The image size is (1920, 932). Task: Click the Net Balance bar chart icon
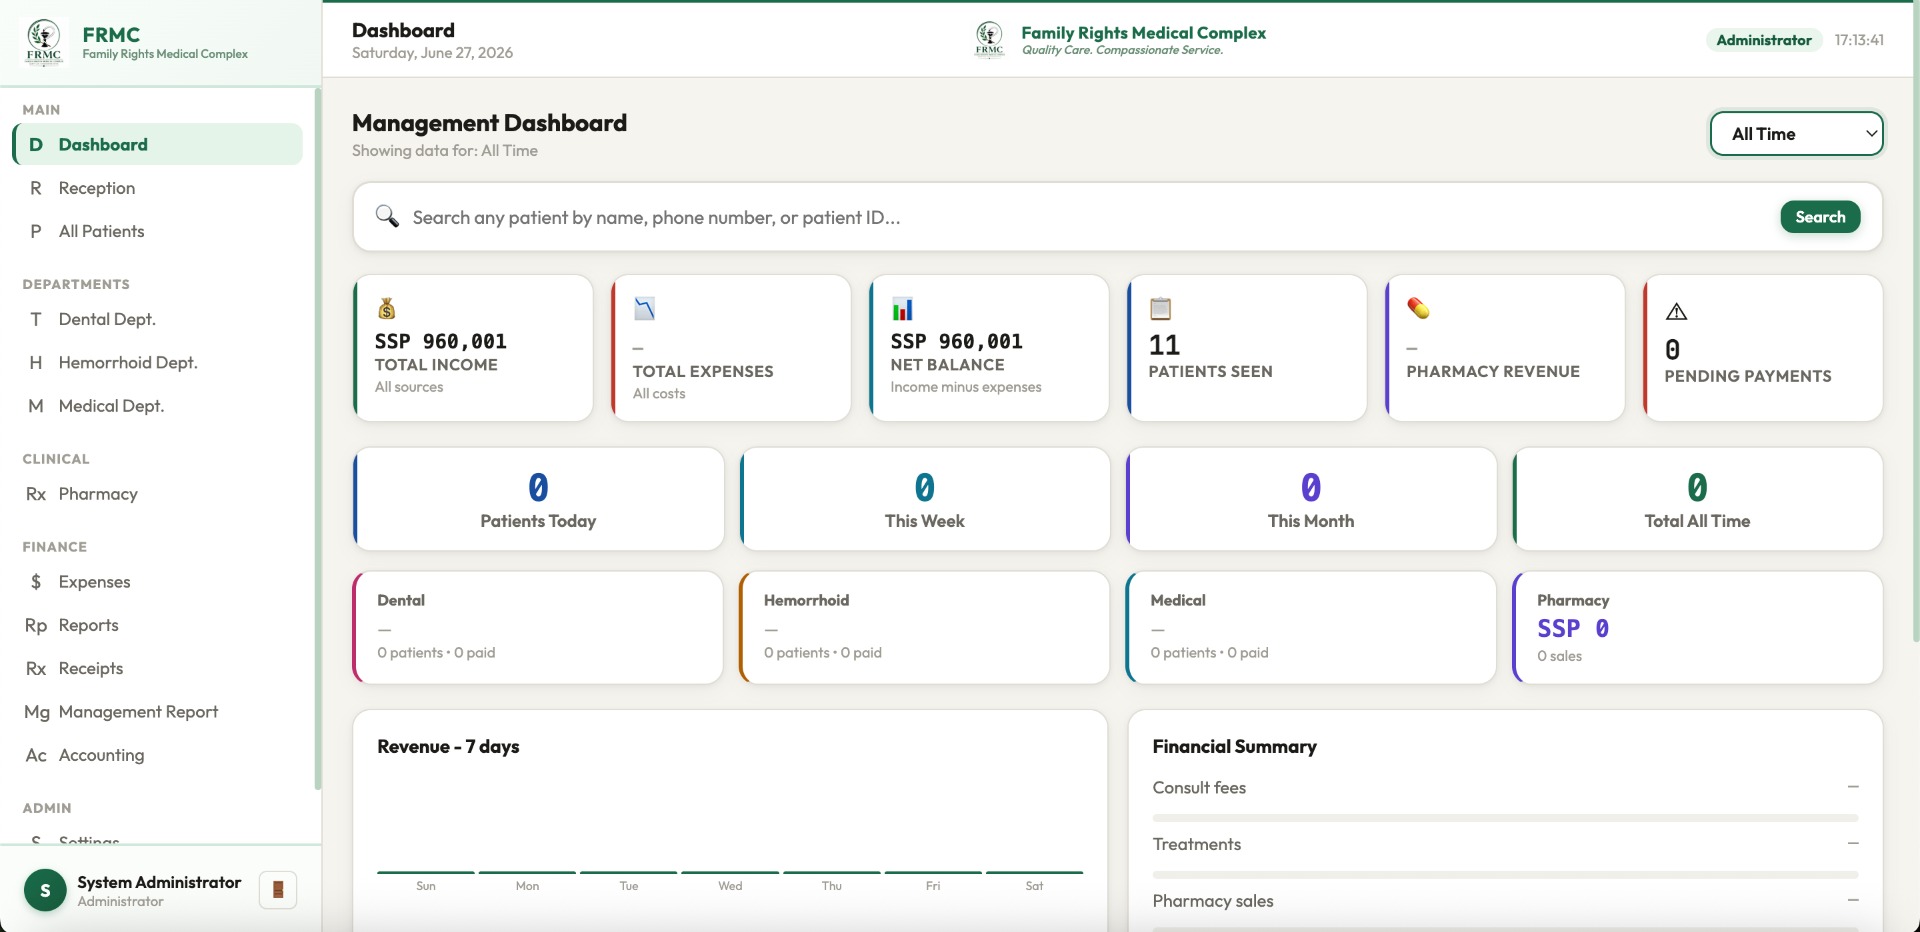(x=902, y=308)
